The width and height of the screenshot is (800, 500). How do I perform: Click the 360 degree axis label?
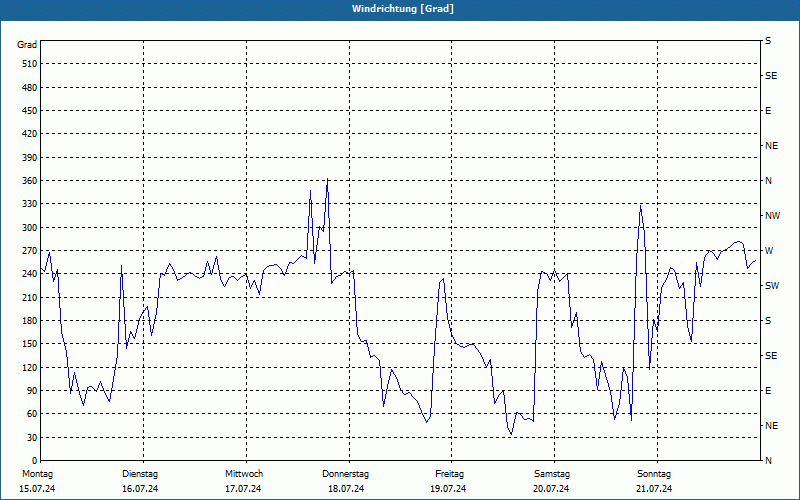[x=30, y=181]
